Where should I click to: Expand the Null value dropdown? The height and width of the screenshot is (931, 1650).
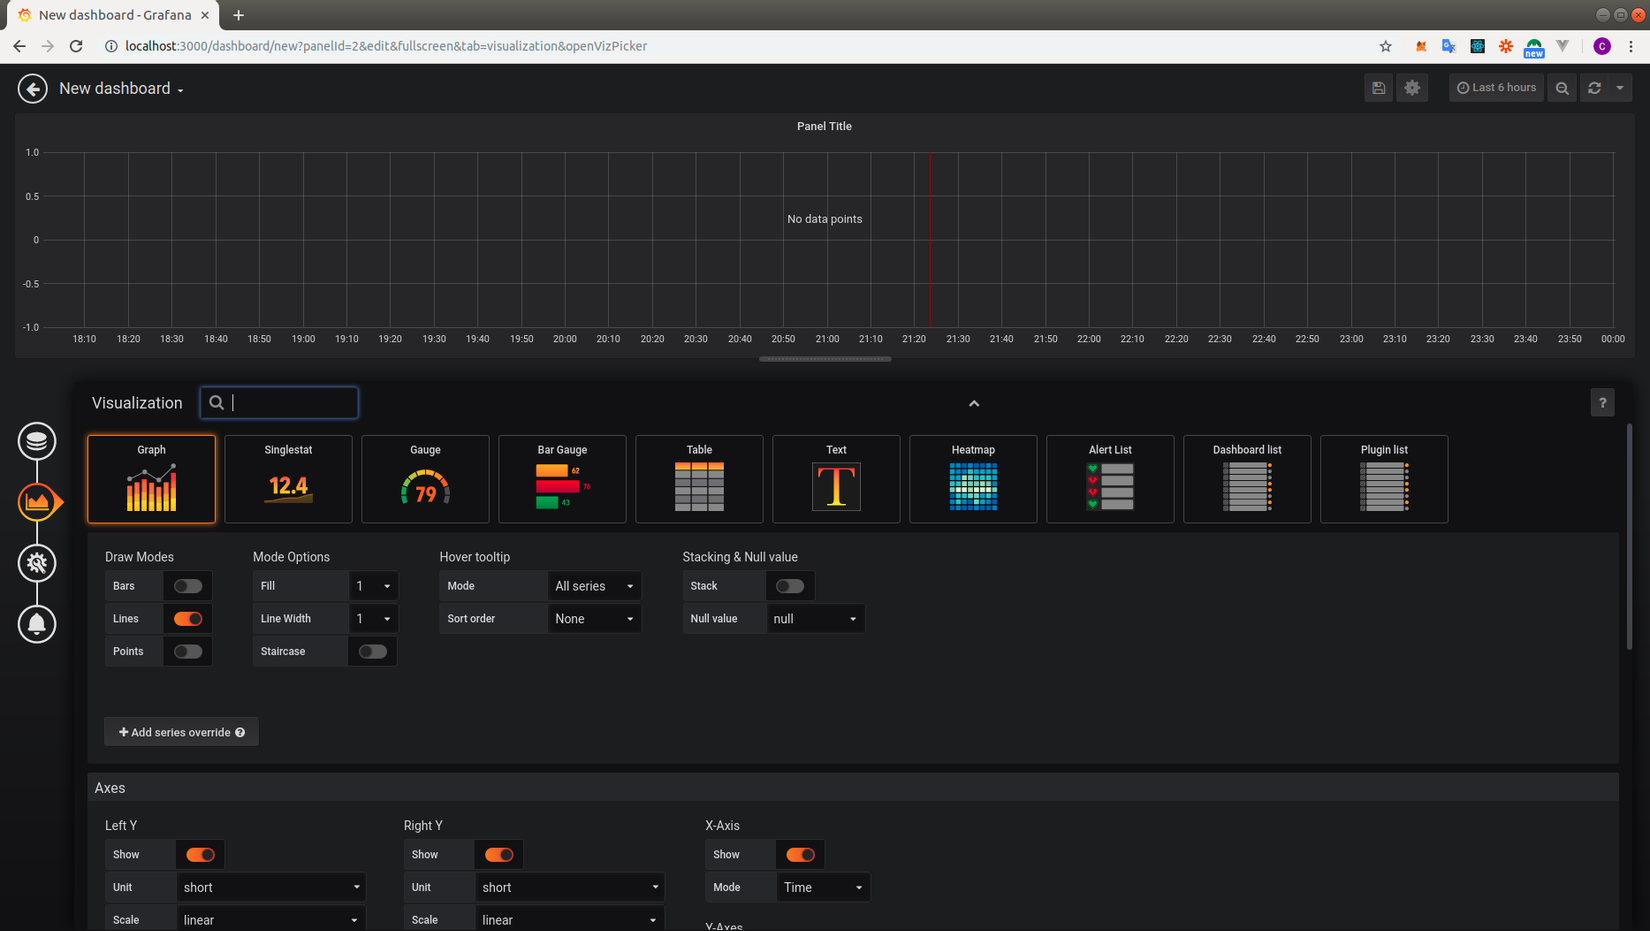click(814, 619)
